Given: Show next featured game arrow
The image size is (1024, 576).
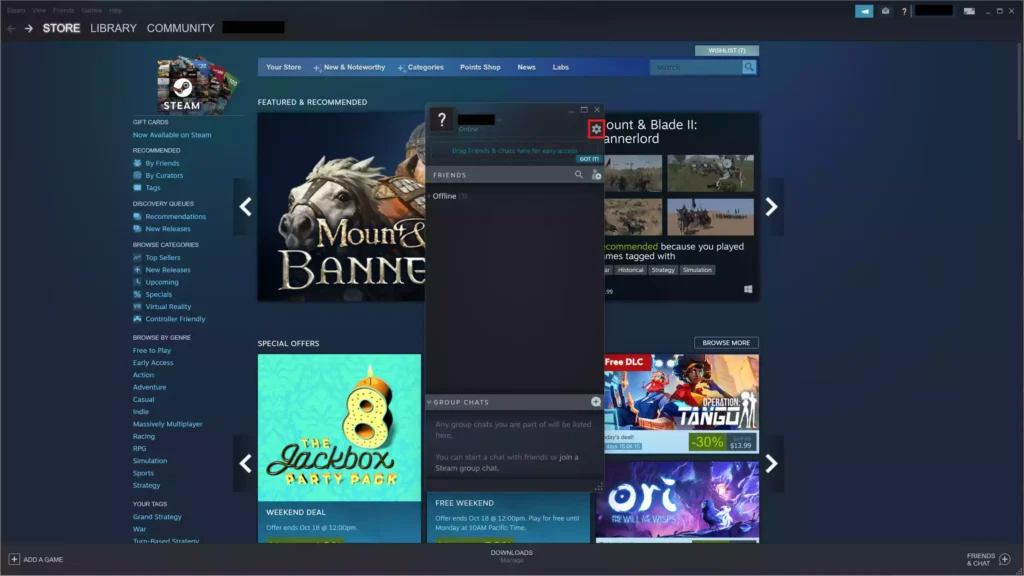Looking at the screenshot, I should point(771,207).
